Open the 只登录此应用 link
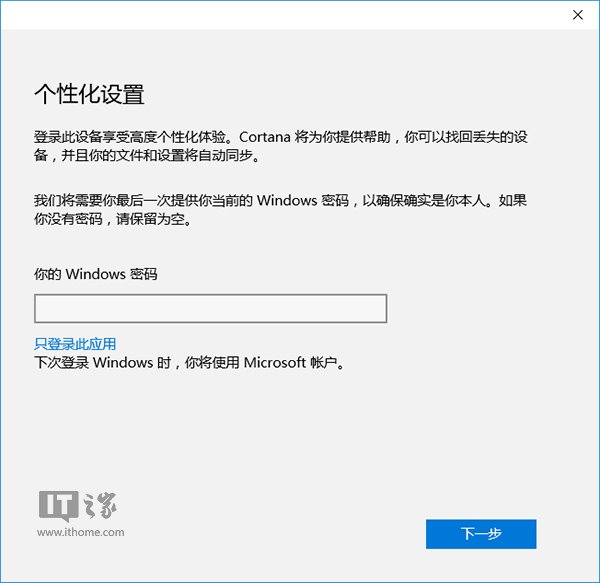Screen dimensions: 600x583 tap(75, 344)
